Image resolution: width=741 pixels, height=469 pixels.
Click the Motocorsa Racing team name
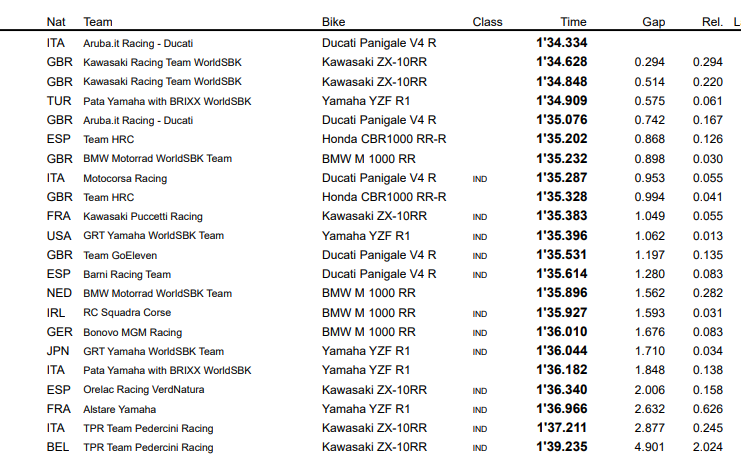(x=126, y=178)
